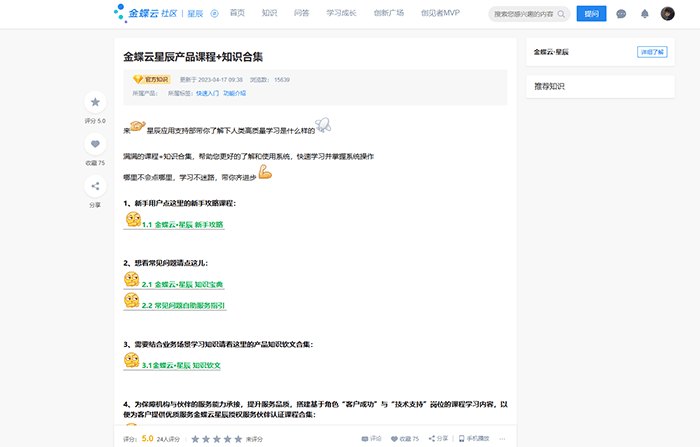Screen dimensions: 700x447
Task: Open the 功能介绍 tag link
Action: pos(234,93)
